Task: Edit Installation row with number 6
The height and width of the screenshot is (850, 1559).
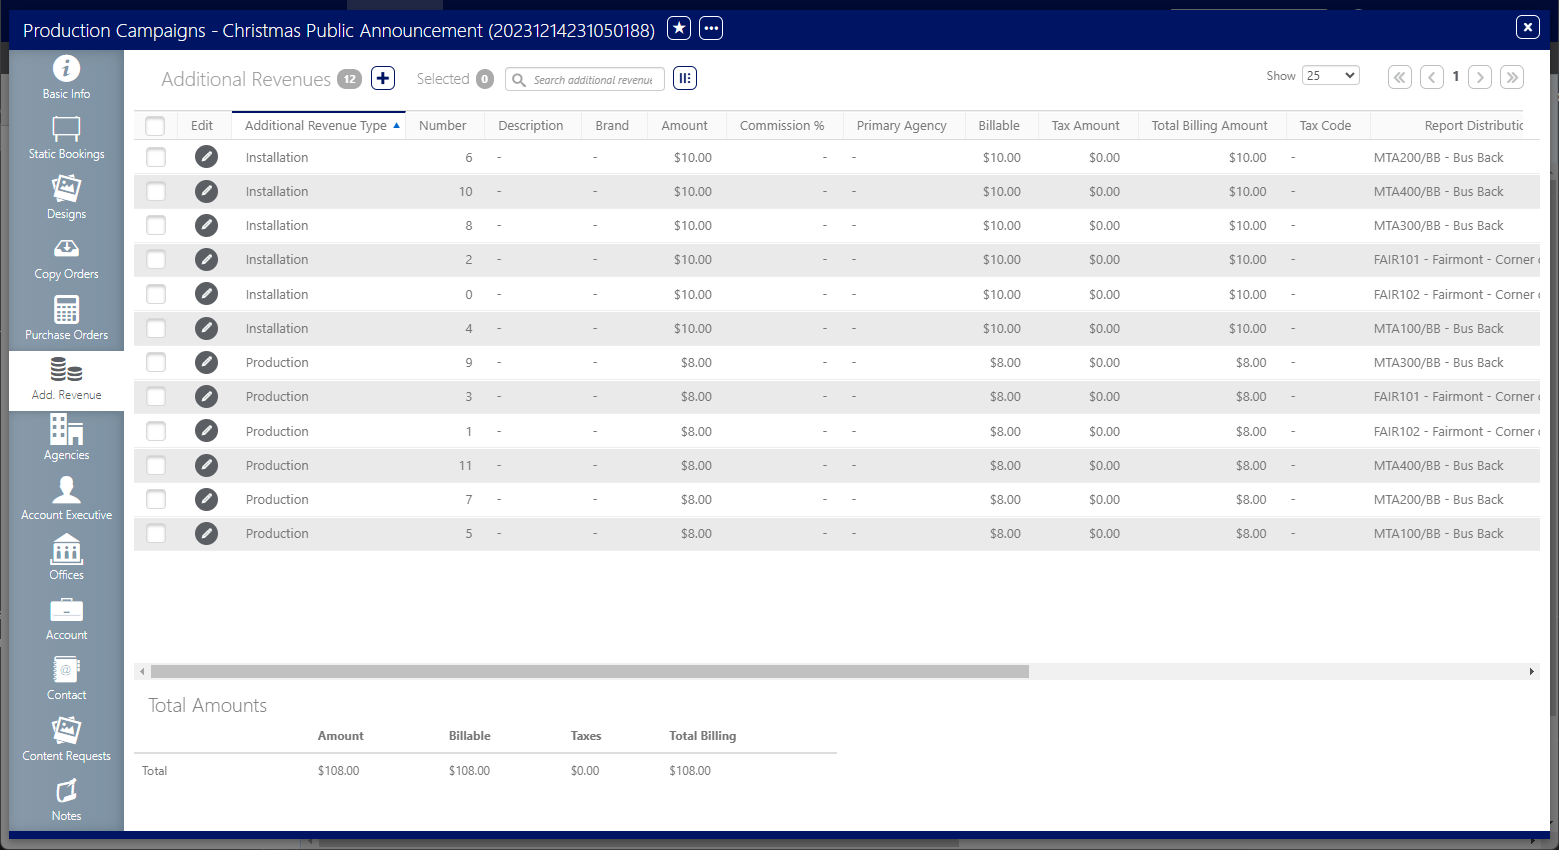Action: click(206, 157)
